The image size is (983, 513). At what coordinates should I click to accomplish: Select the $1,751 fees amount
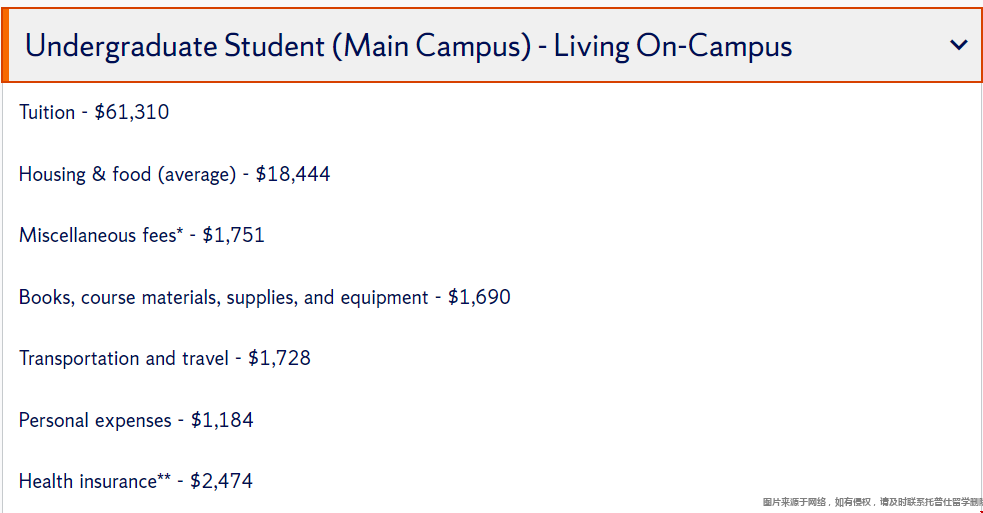tap(234, 236)
